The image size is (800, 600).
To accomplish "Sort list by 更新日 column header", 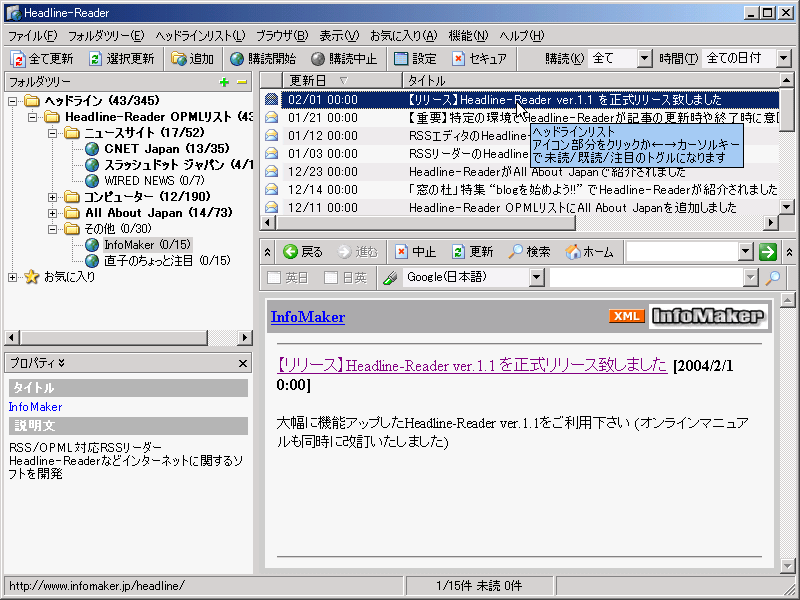I will coord(342,81).
